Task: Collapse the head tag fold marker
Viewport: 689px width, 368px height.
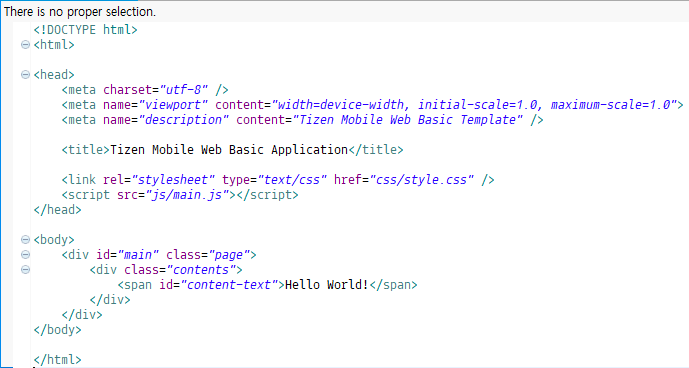Action: click(x=25, y=74)
